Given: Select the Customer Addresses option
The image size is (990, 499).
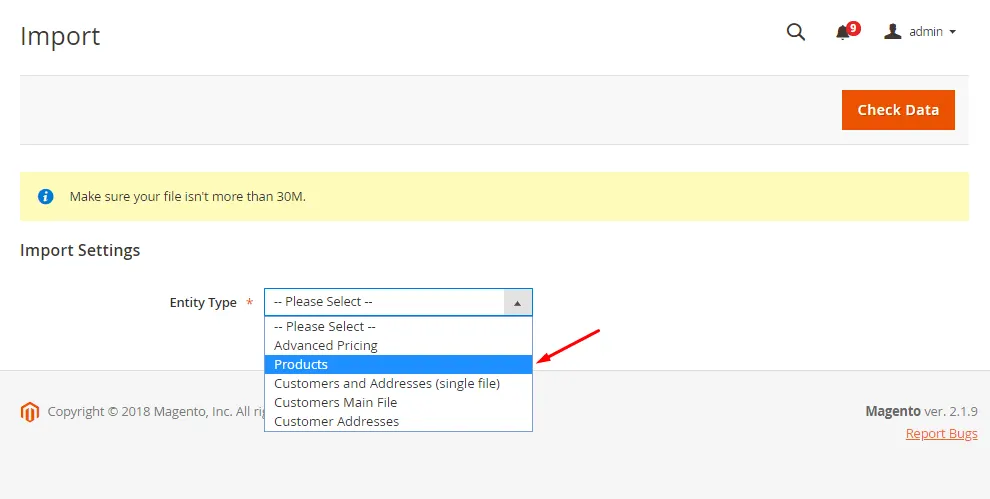Looking at the screenshot, I should click(336, 422).
